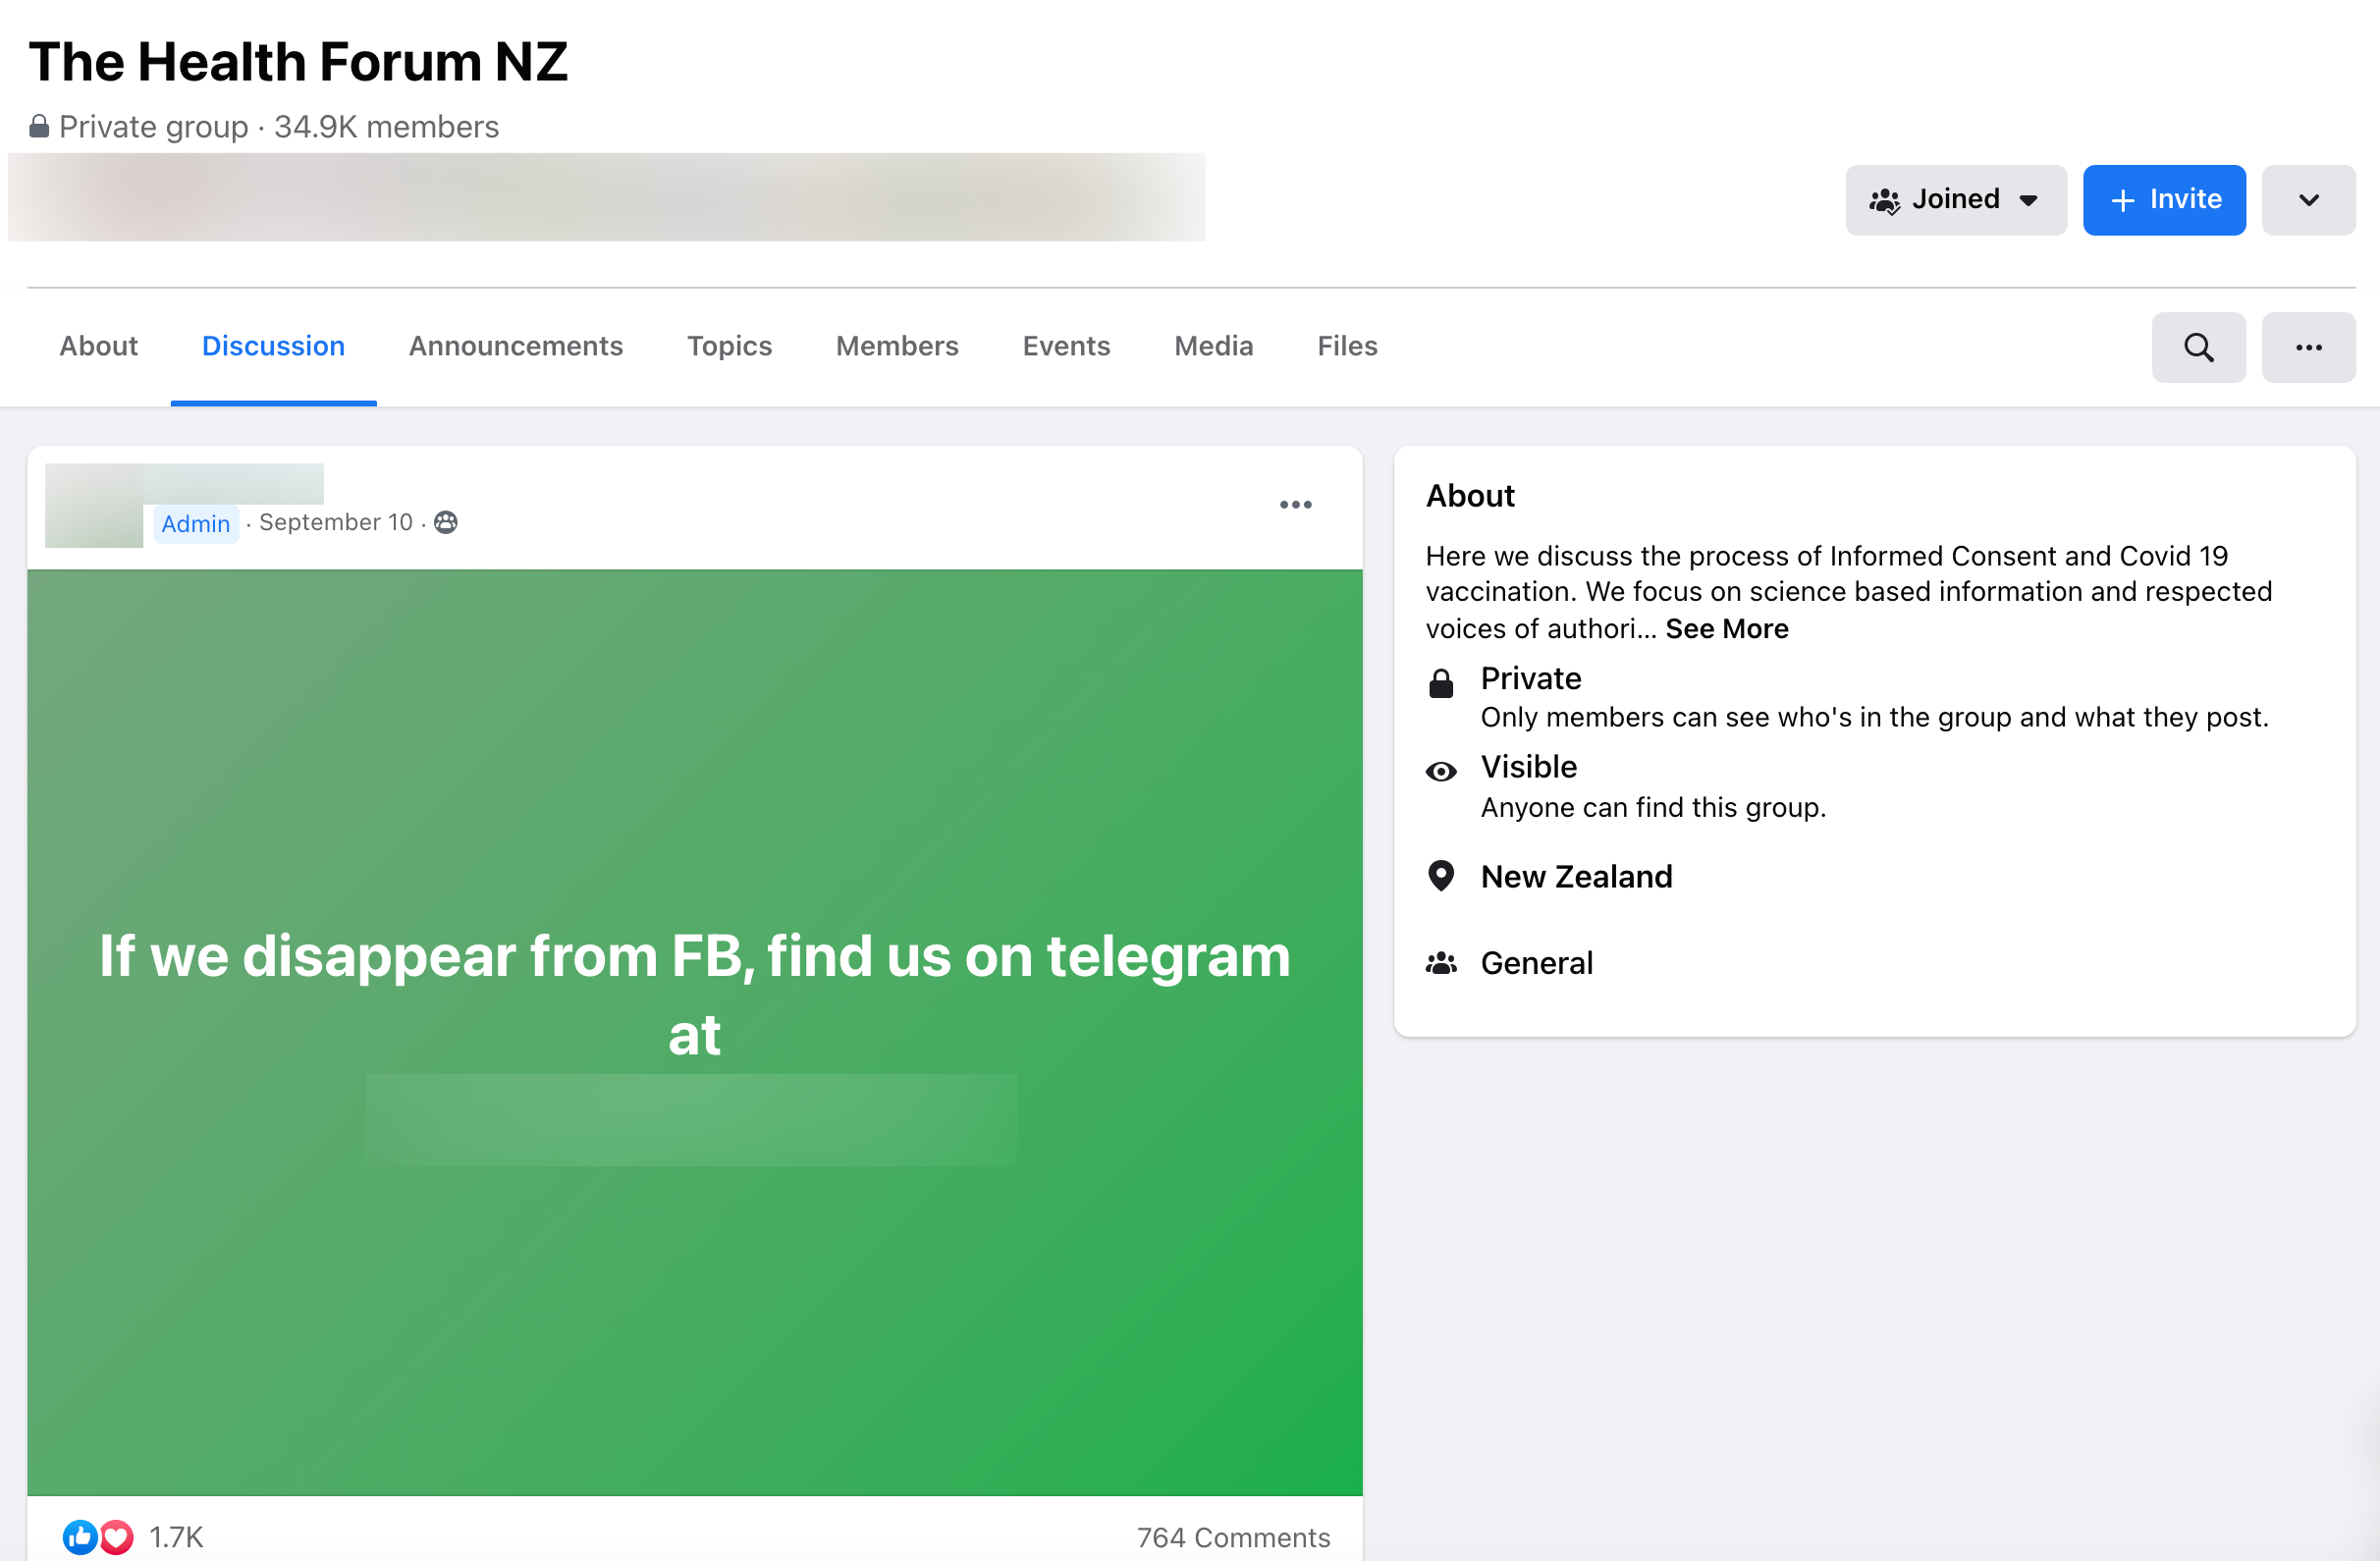The width and height of the screenshot is (2380, 1561).
Task: Open the Members tab
Action: coord(897,346)
